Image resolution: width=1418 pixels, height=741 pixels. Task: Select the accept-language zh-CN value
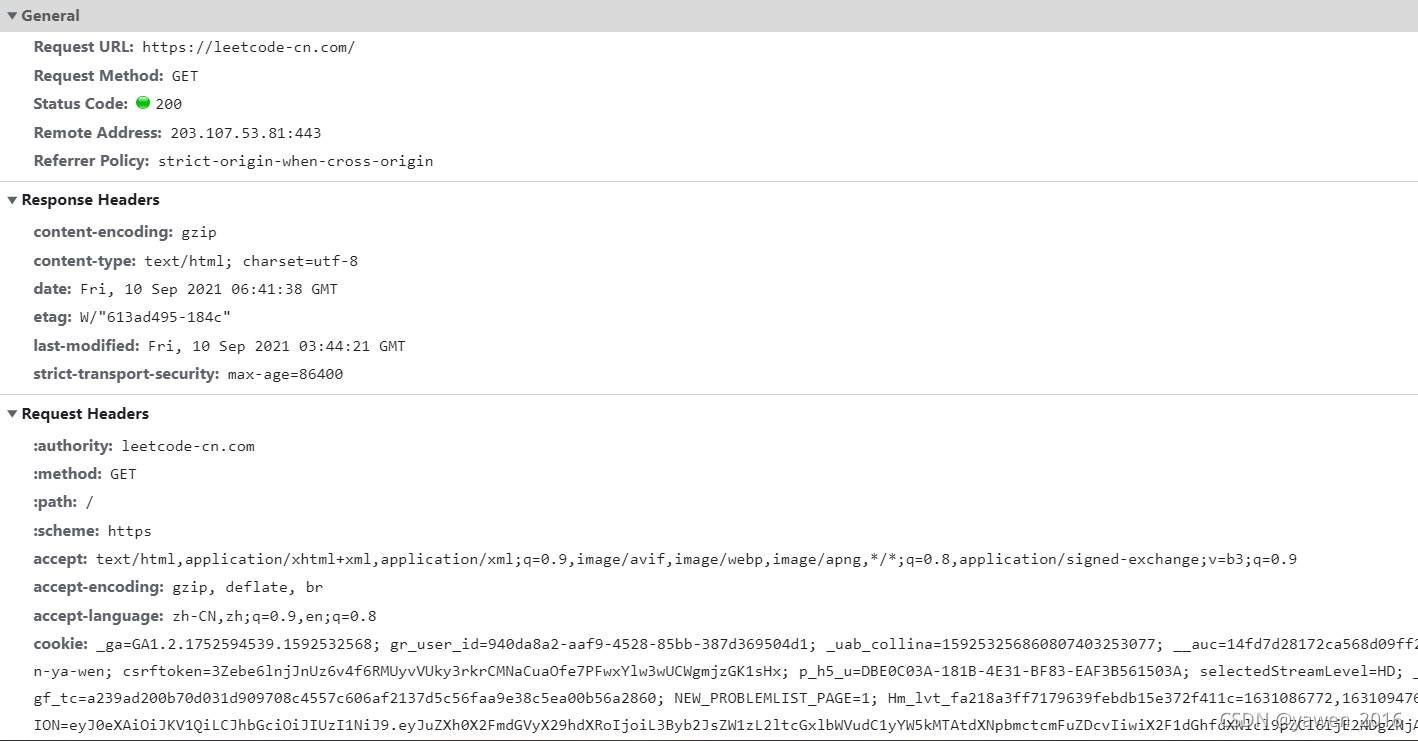(x=274, y=616)
